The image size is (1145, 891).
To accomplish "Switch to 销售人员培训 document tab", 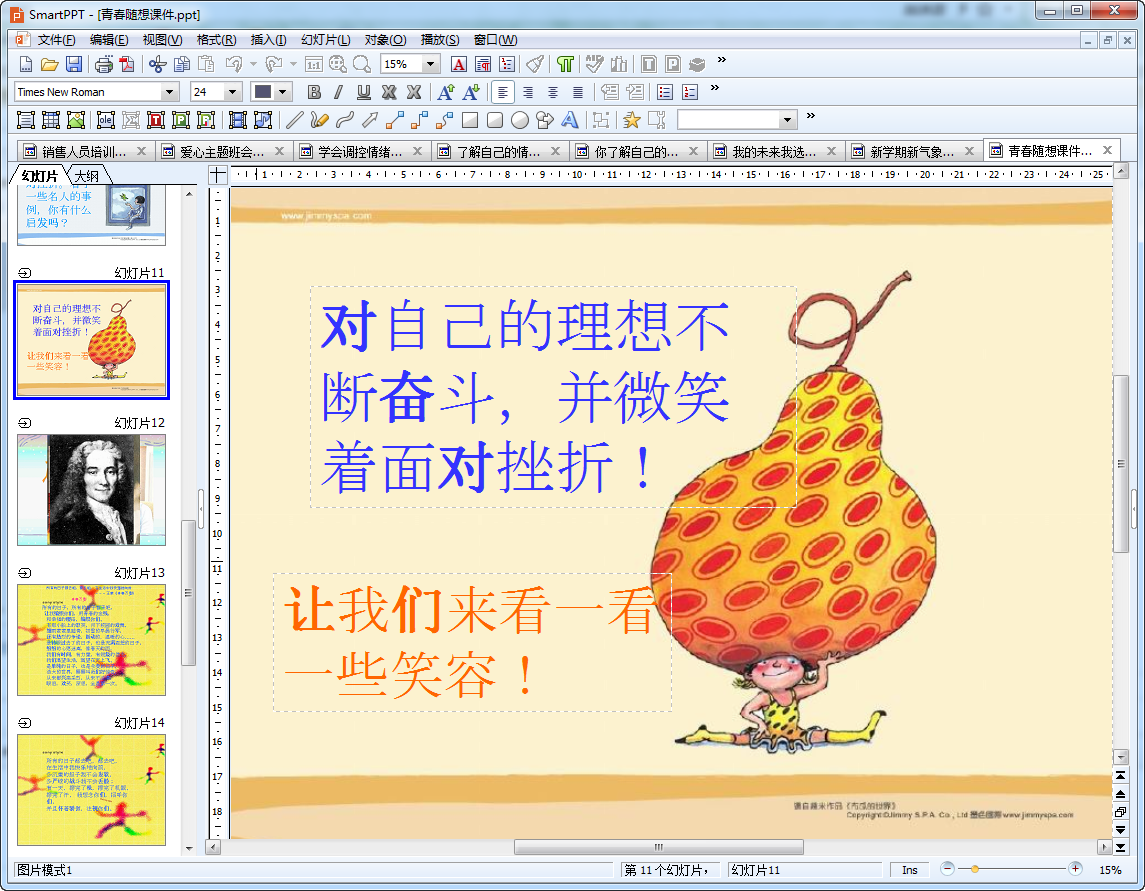I will point(84,152).
